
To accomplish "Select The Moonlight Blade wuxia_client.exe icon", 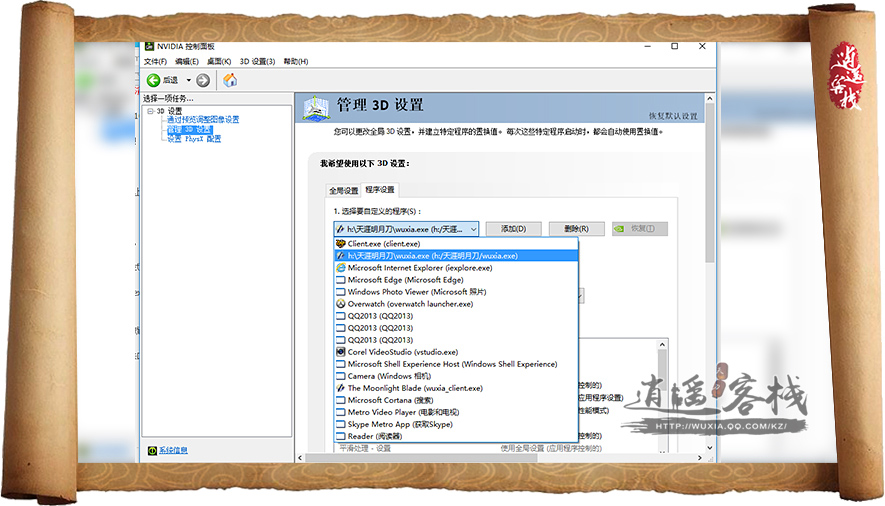I will tap(340, 388).
